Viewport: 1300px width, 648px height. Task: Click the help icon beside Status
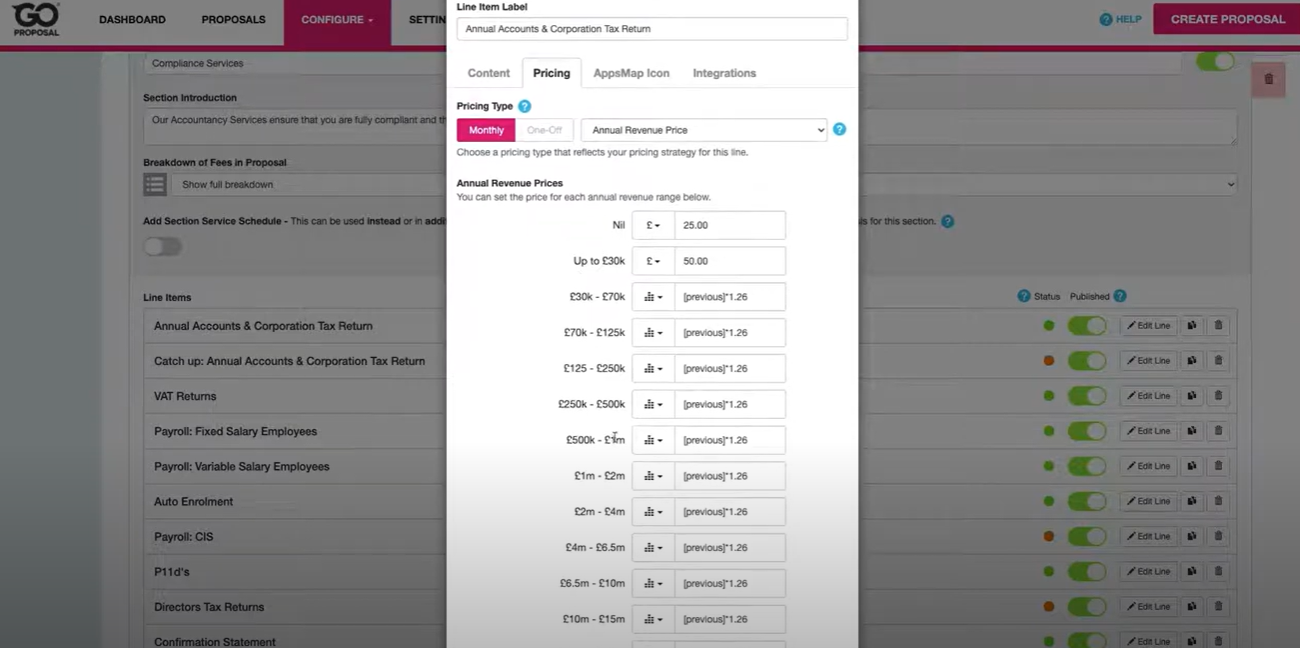[1023, 296]
